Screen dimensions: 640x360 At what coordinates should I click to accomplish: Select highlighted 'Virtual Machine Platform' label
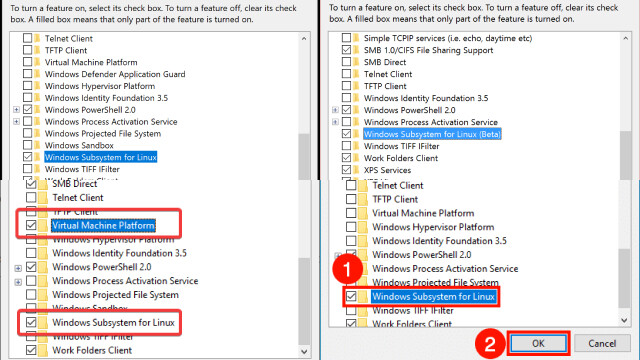coord(103,225)
